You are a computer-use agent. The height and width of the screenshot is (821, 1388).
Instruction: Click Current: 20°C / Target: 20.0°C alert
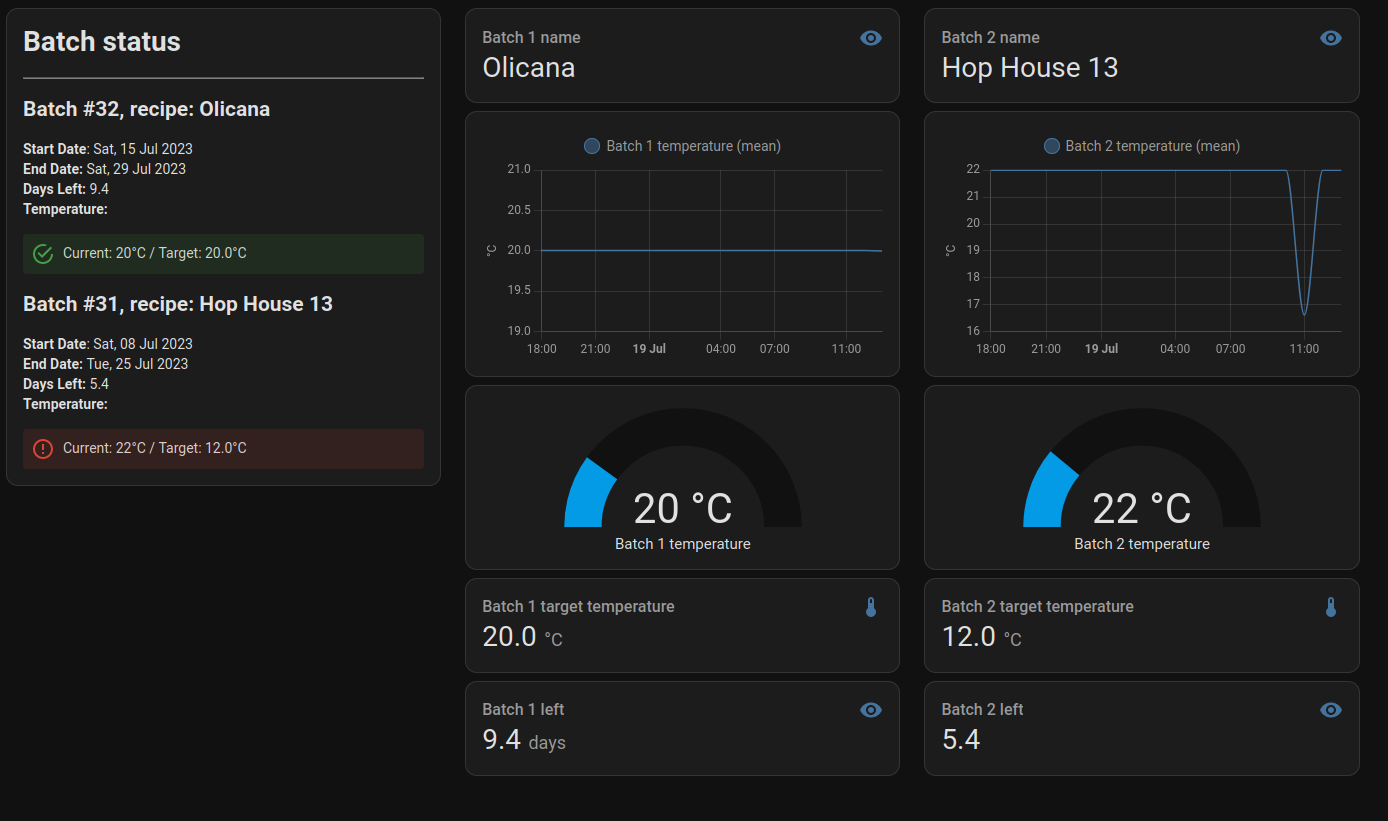click(x=223, y=254)
